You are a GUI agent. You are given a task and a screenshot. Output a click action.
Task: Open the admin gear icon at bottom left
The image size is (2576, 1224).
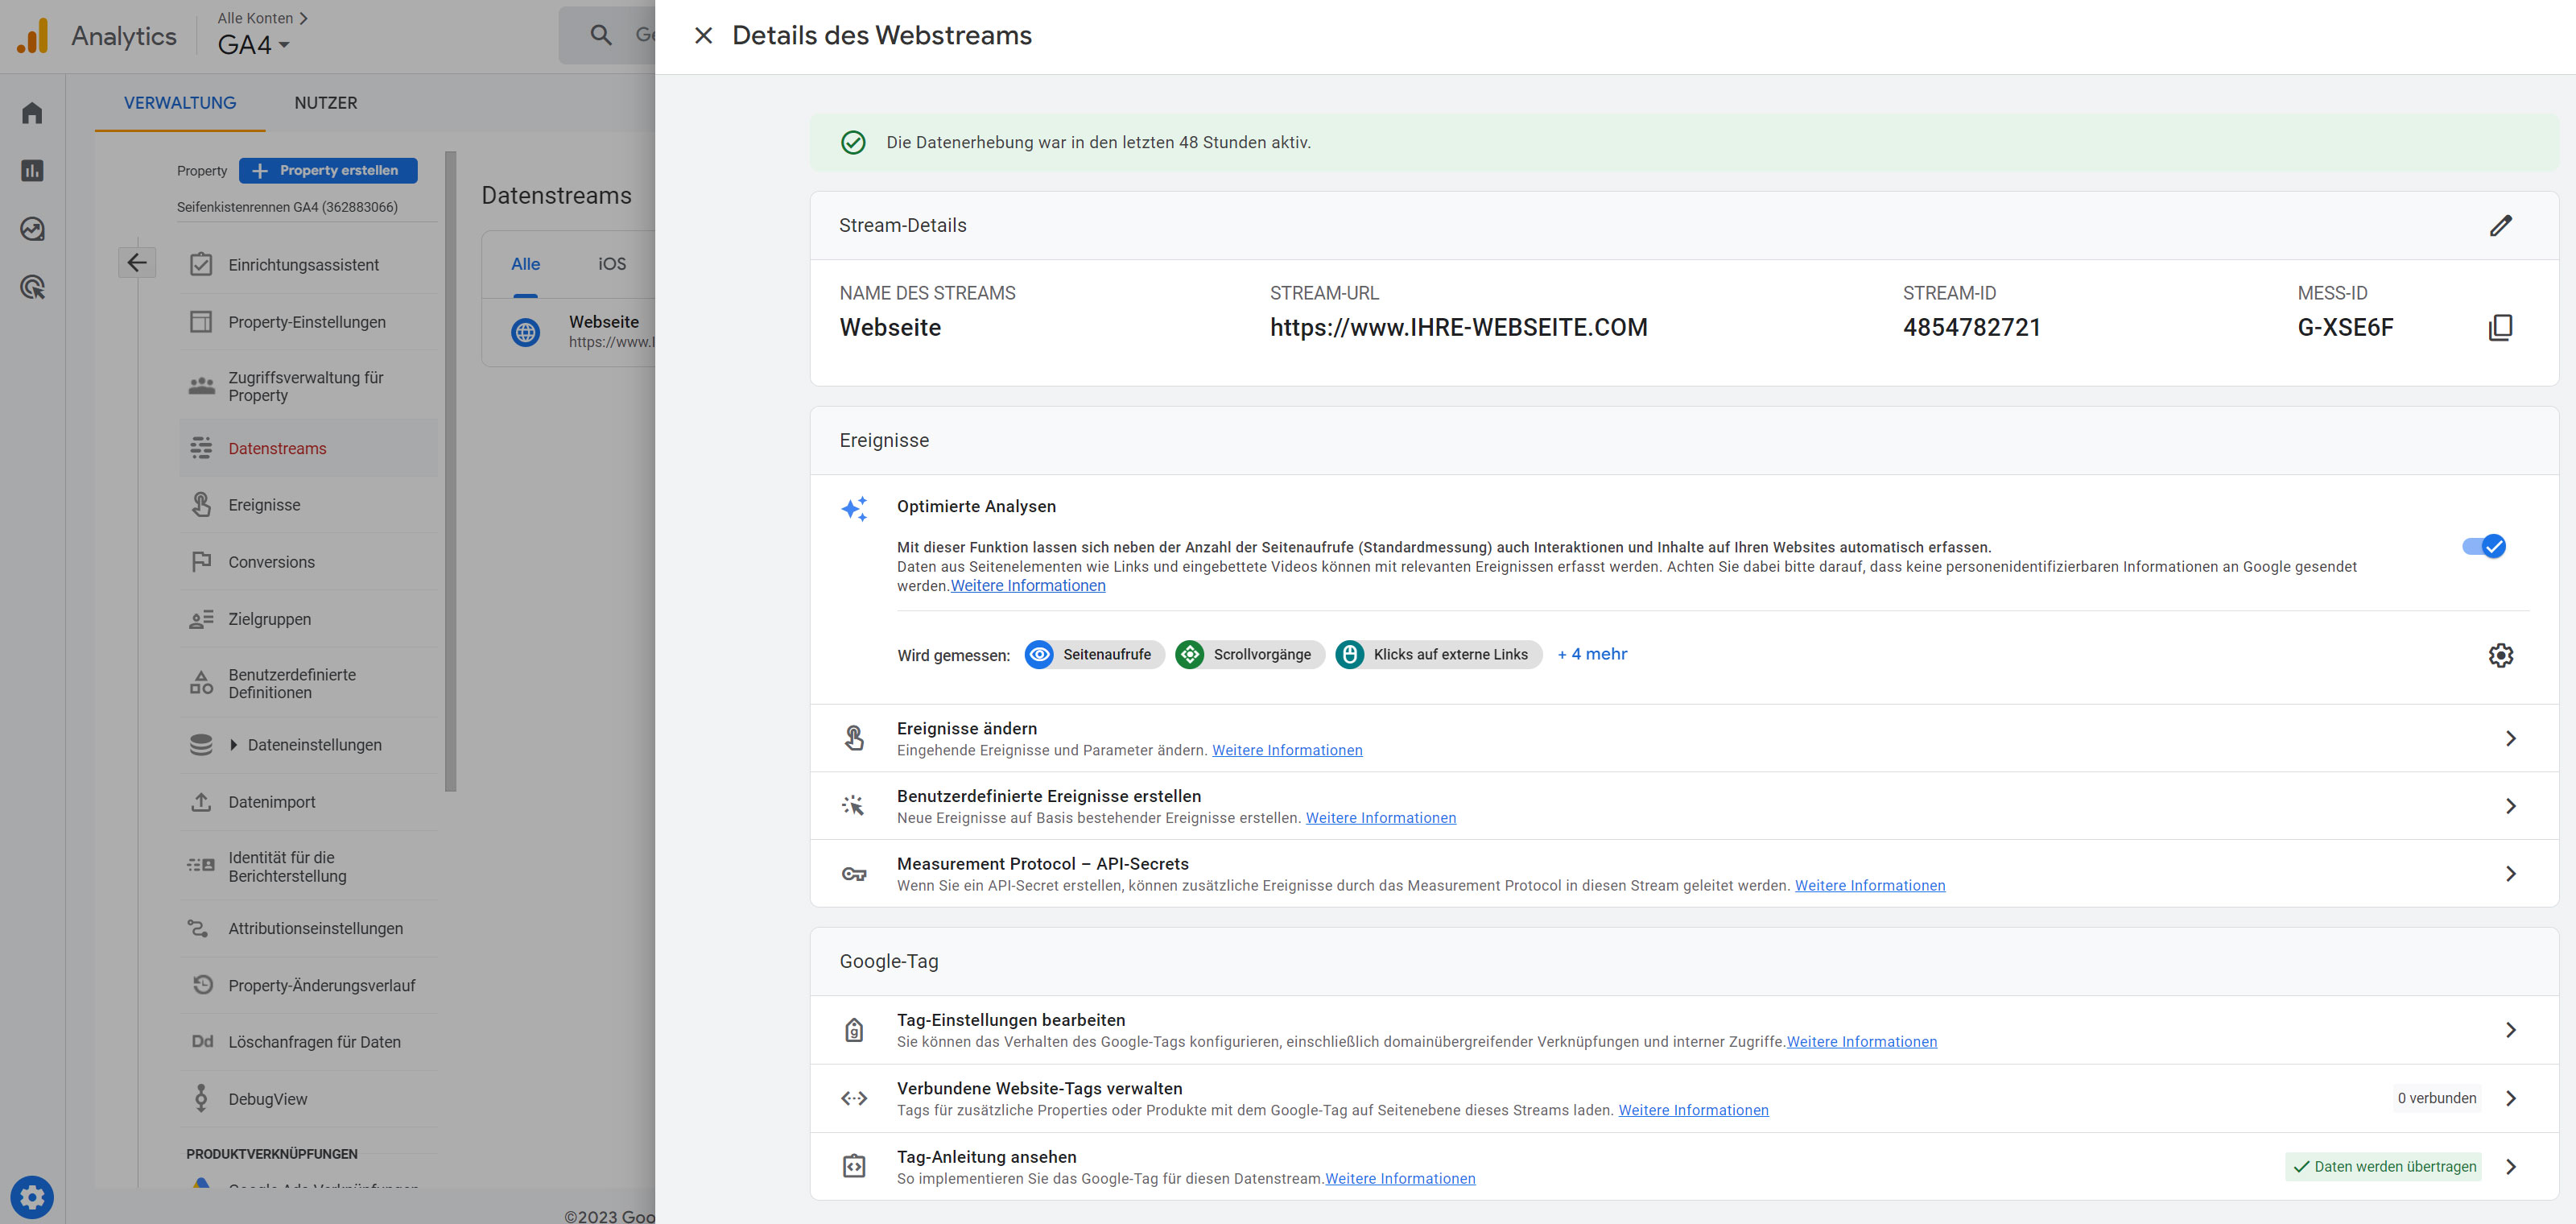32,1196
